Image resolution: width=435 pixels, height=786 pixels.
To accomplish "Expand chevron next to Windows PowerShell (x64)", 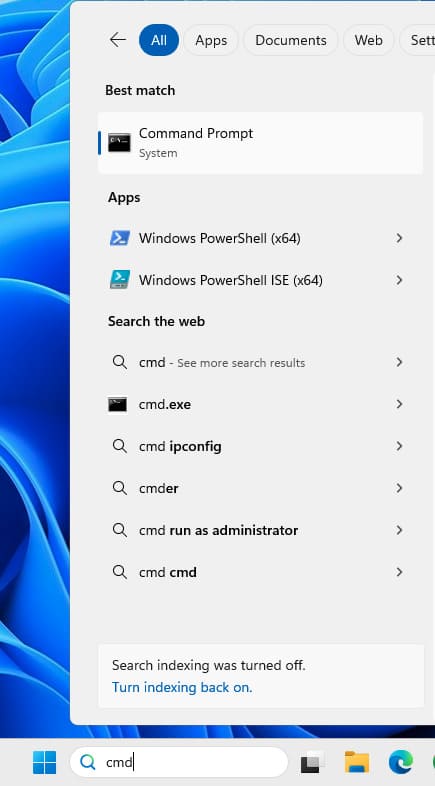I will click(x=399, y=238).
